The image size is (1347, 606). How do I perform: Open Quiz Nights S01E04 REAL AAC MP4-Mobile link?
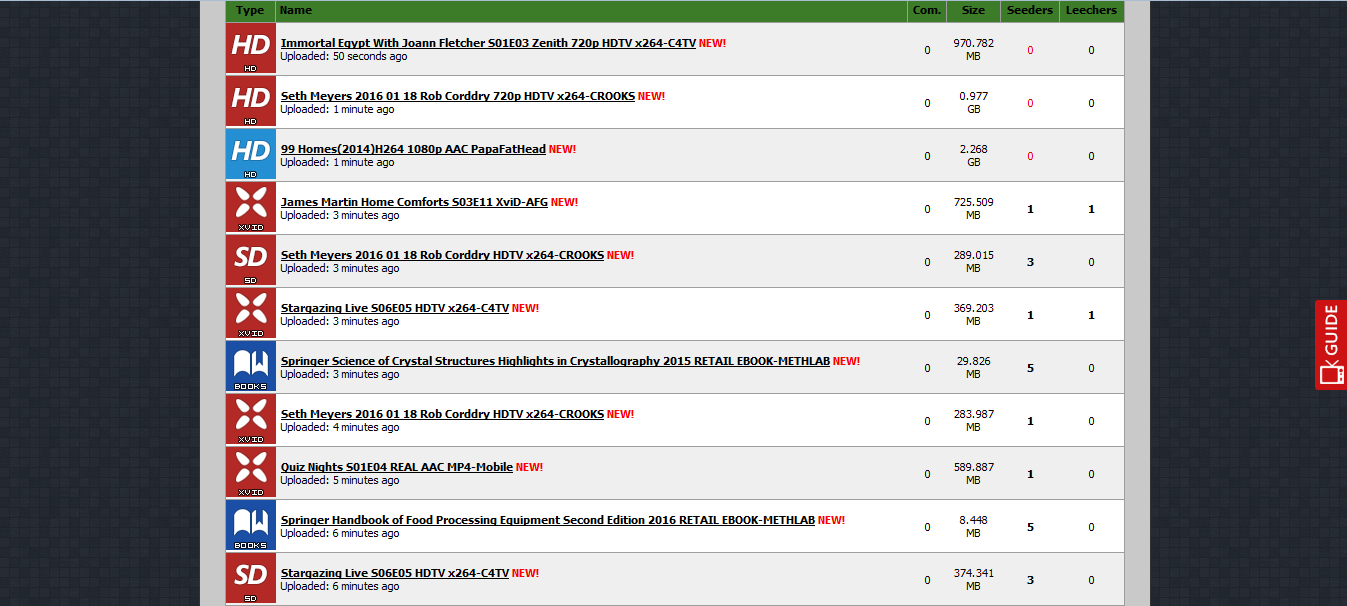(397, 467)
